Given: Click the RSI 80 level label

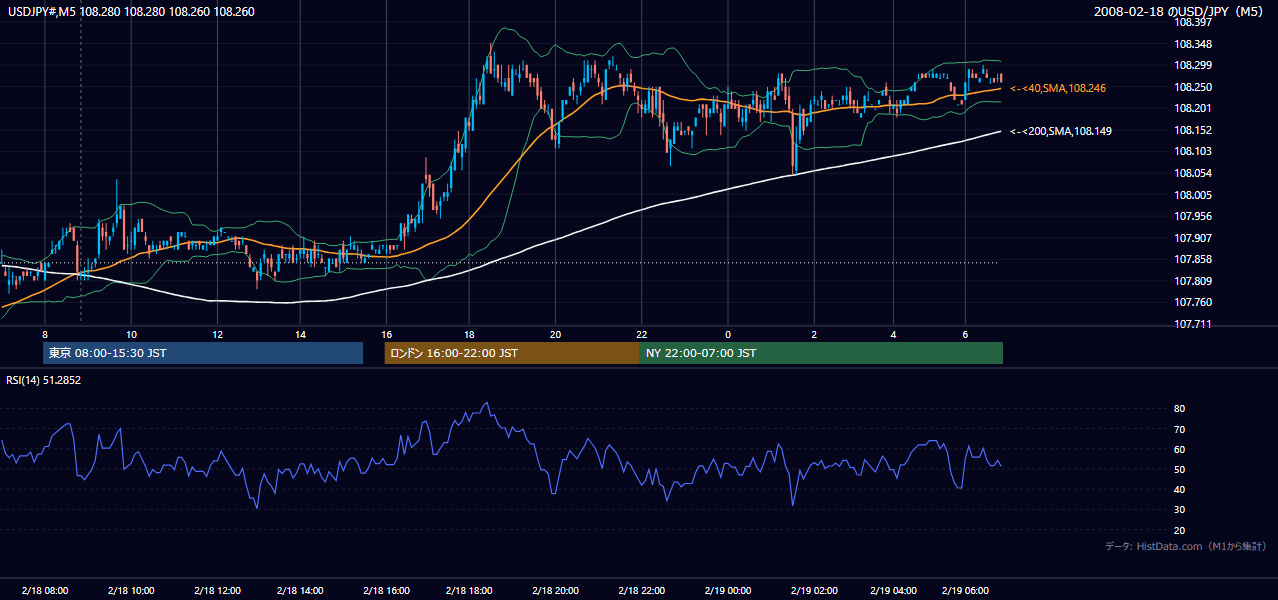Looking at the screenshot, I should [1179, 409].
